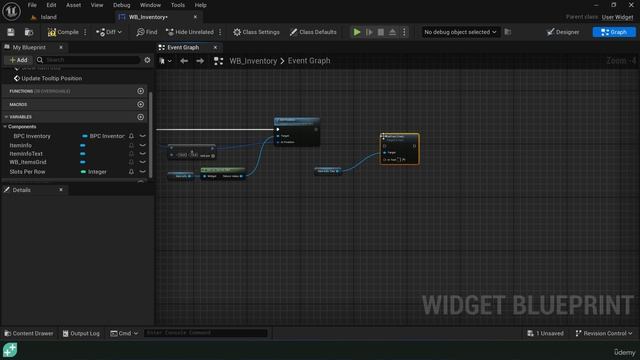Compile the WB_Inventory blueprint
Image resolution: width=640 pixels, height=360 pixels.
tap(63, 32)
